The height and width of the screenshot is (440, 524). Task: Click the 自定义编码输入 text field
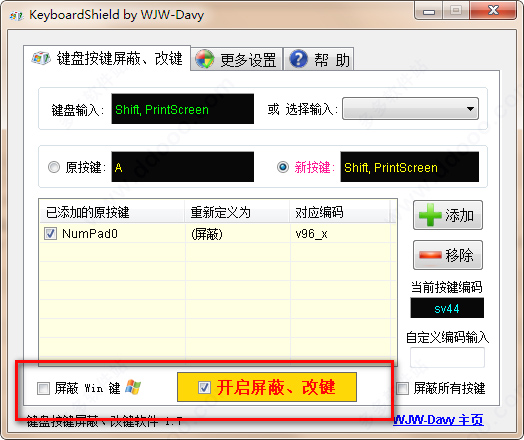[x=447, y=357]
